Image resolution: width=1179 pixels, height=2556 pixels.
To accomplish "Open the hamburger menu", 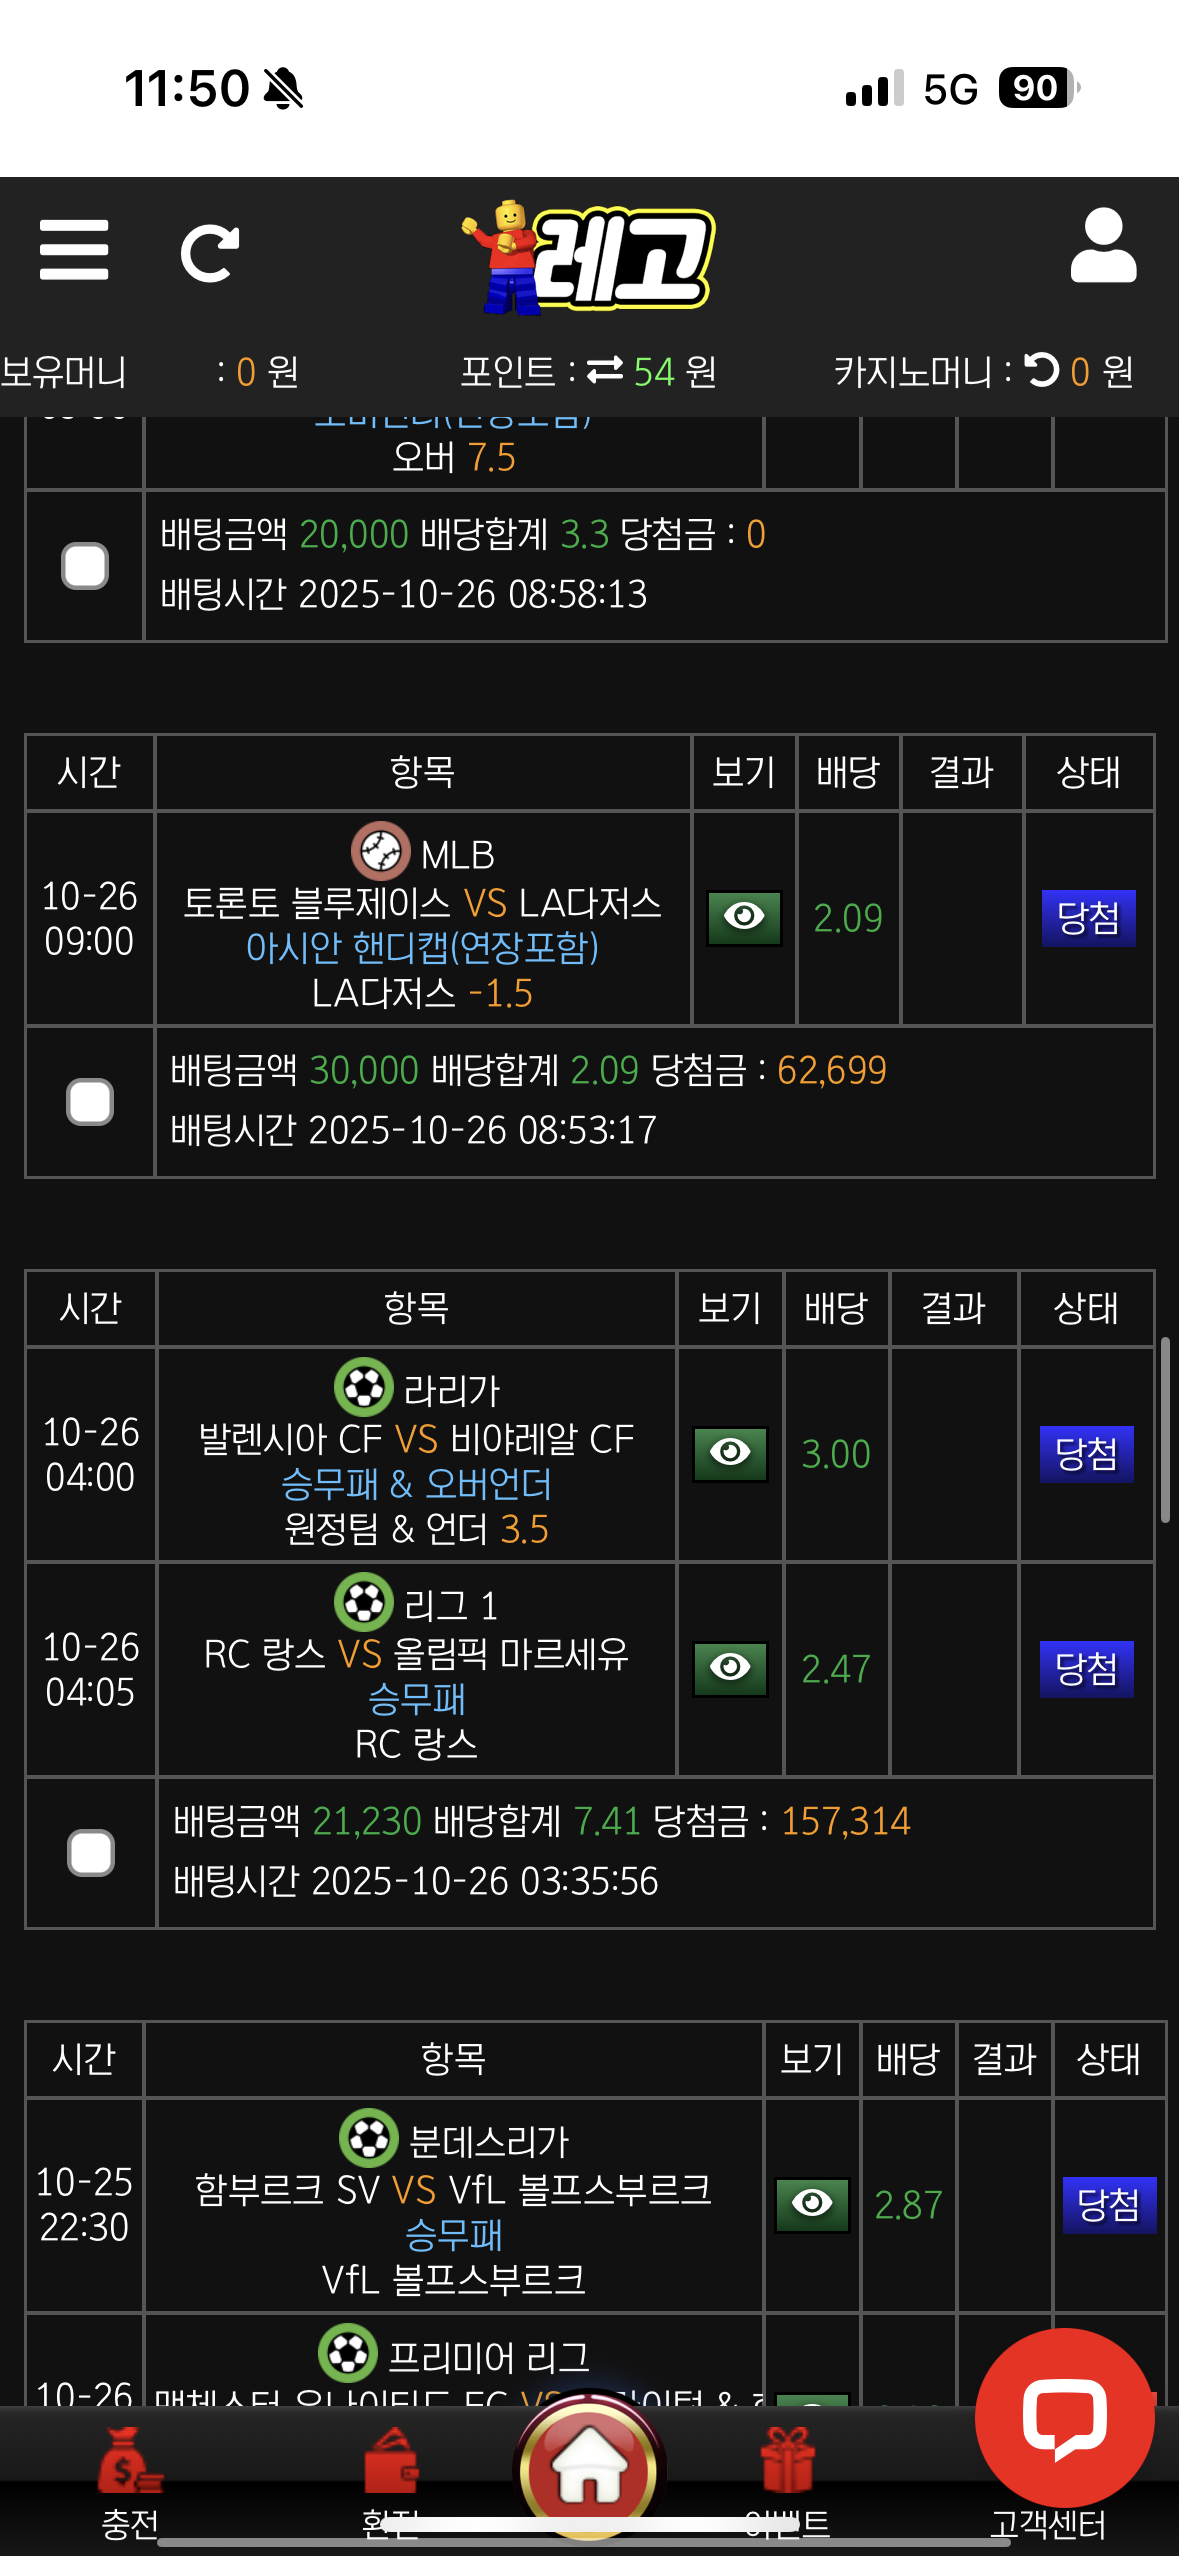I will coord(74,250).
